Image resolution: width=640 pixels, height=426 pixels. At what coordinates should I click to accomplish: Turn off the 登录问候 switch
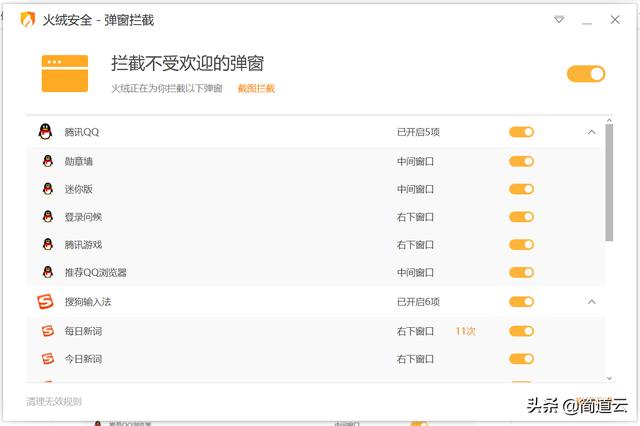point(521,217)
